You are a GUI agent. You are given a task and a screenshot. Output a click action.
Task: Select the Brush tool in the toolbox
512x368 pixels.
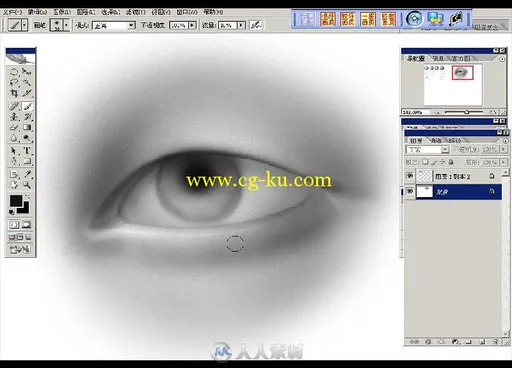coord(27,106)
